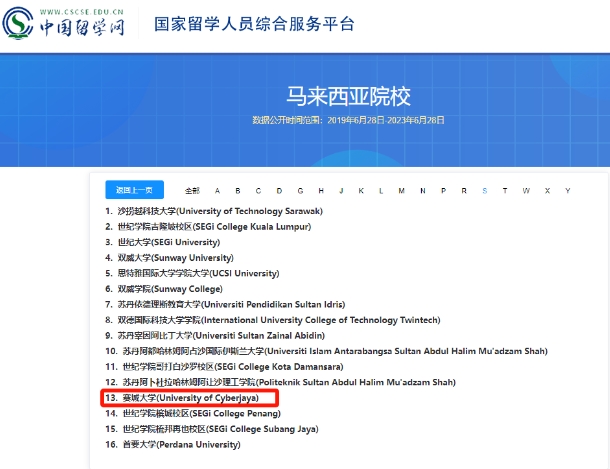This screenshot has width=610, height=469.
Task: Filter schools by letter W
Action: [x=526, y=191]
